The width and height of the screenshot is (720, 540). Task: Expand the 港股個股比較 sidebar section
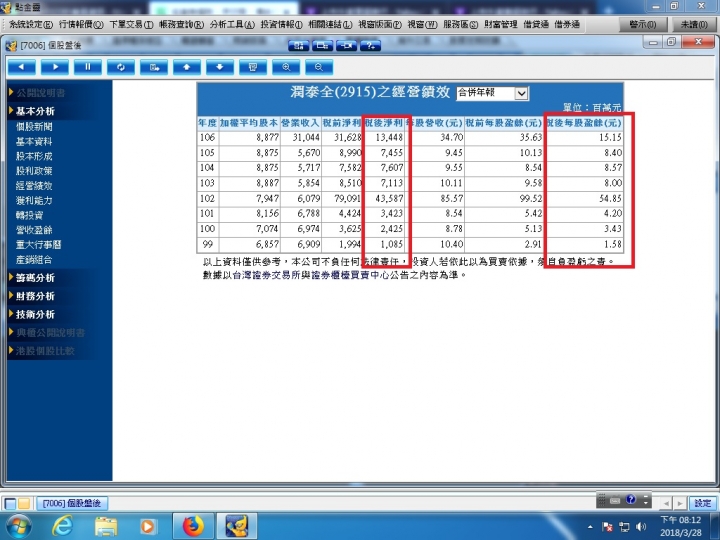coord(45,351)
